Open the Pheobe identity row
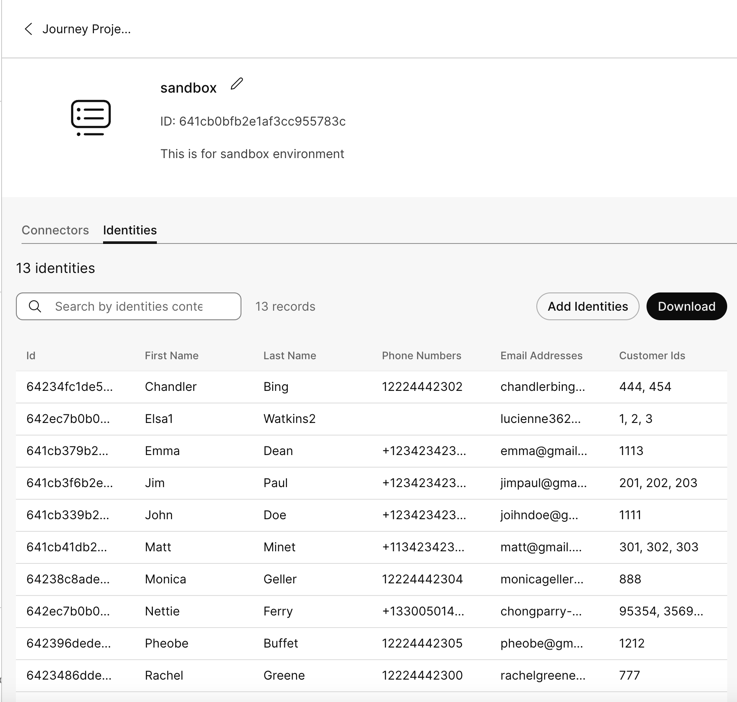Image resolution: width=737 pixels, height=702 pixels. click(371, 643)
